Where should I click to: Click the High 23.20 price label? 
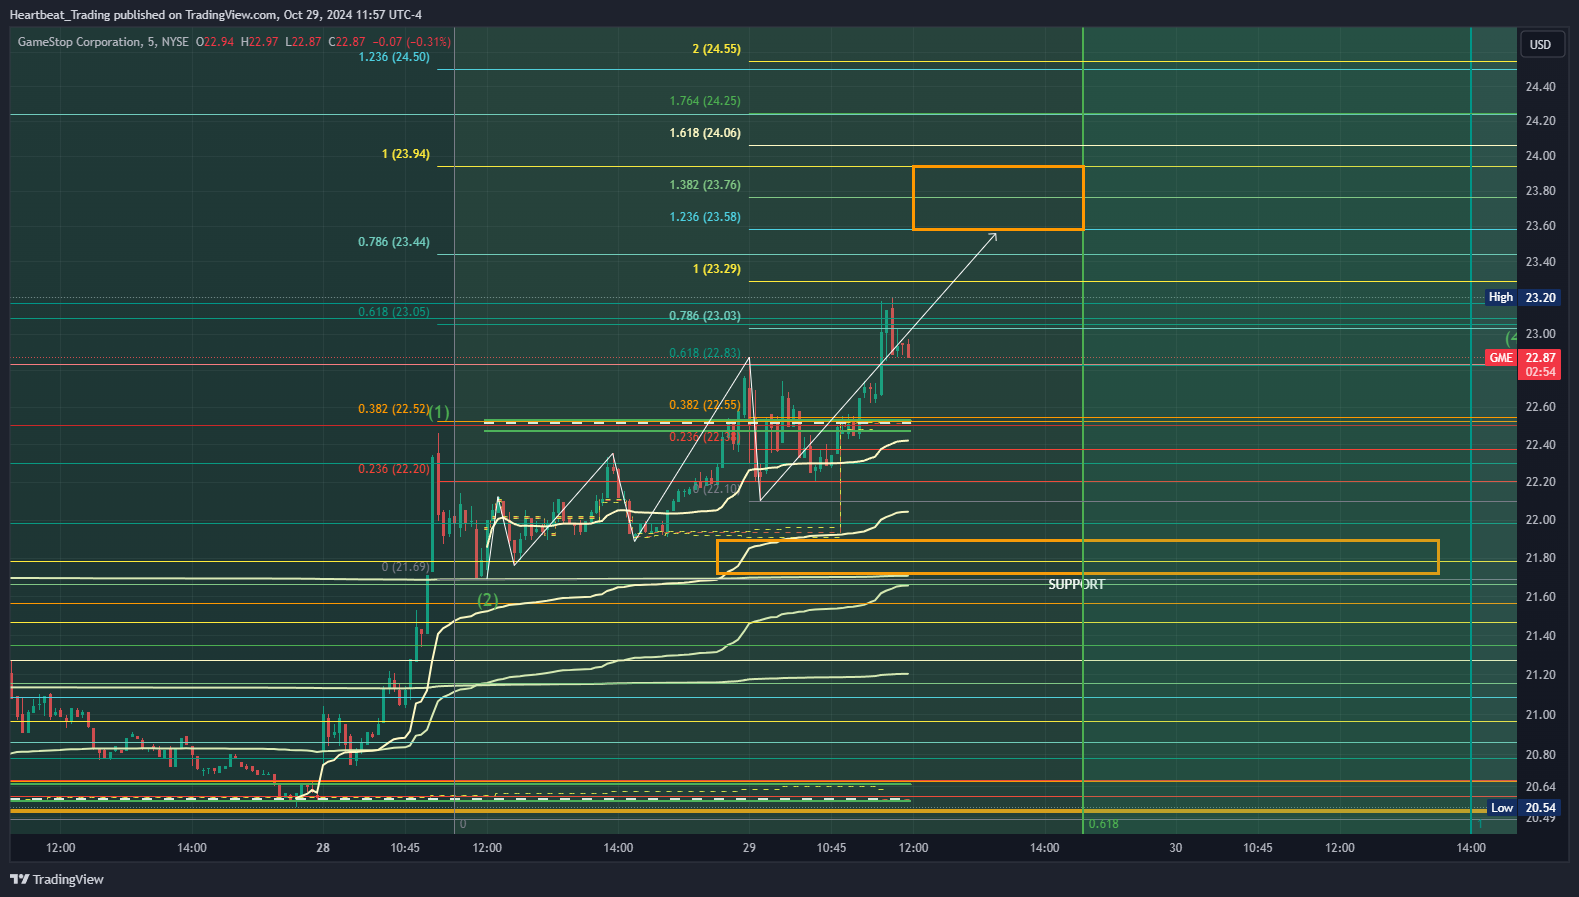[1522, 297]
